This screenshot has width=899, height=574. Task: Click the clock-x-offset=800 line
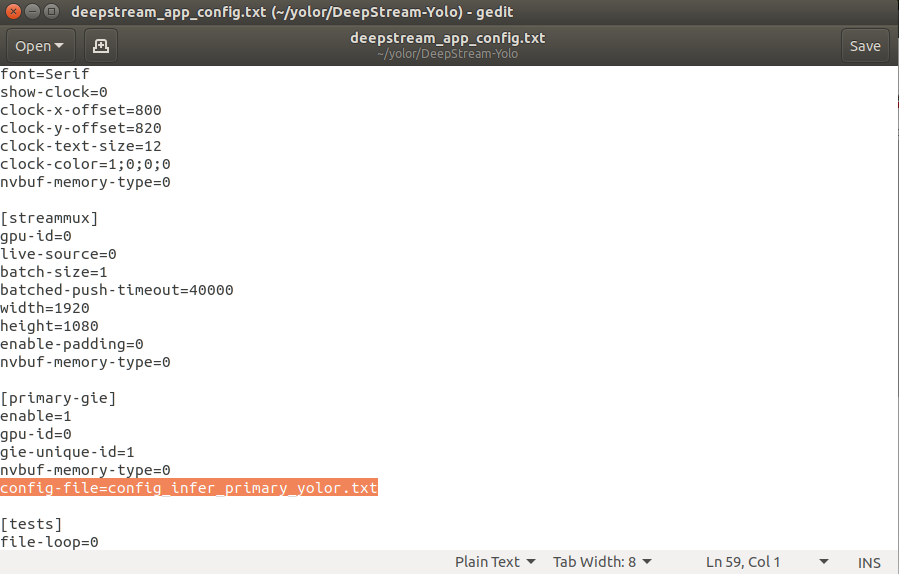[x=81, y=110]
